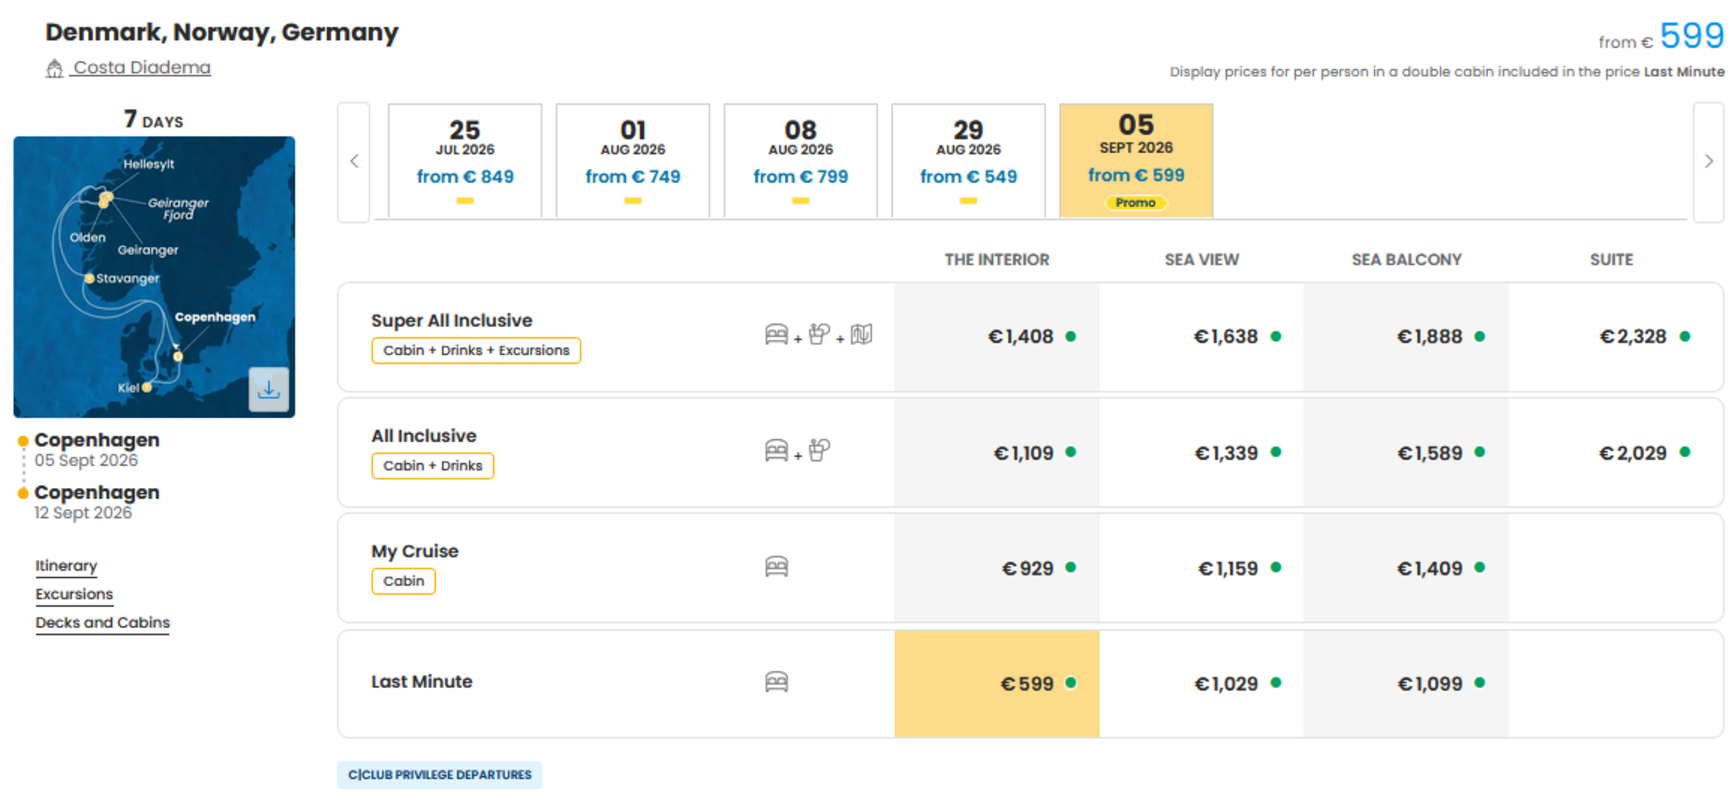Click the bed icon in All Inclusive row

click(776, 451)
